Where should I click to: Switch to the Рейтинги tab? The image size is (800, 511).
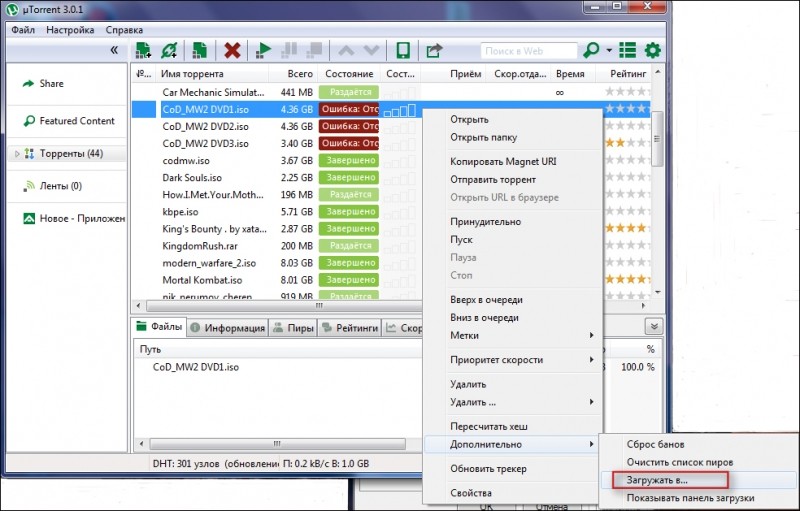tap(350, 328)
